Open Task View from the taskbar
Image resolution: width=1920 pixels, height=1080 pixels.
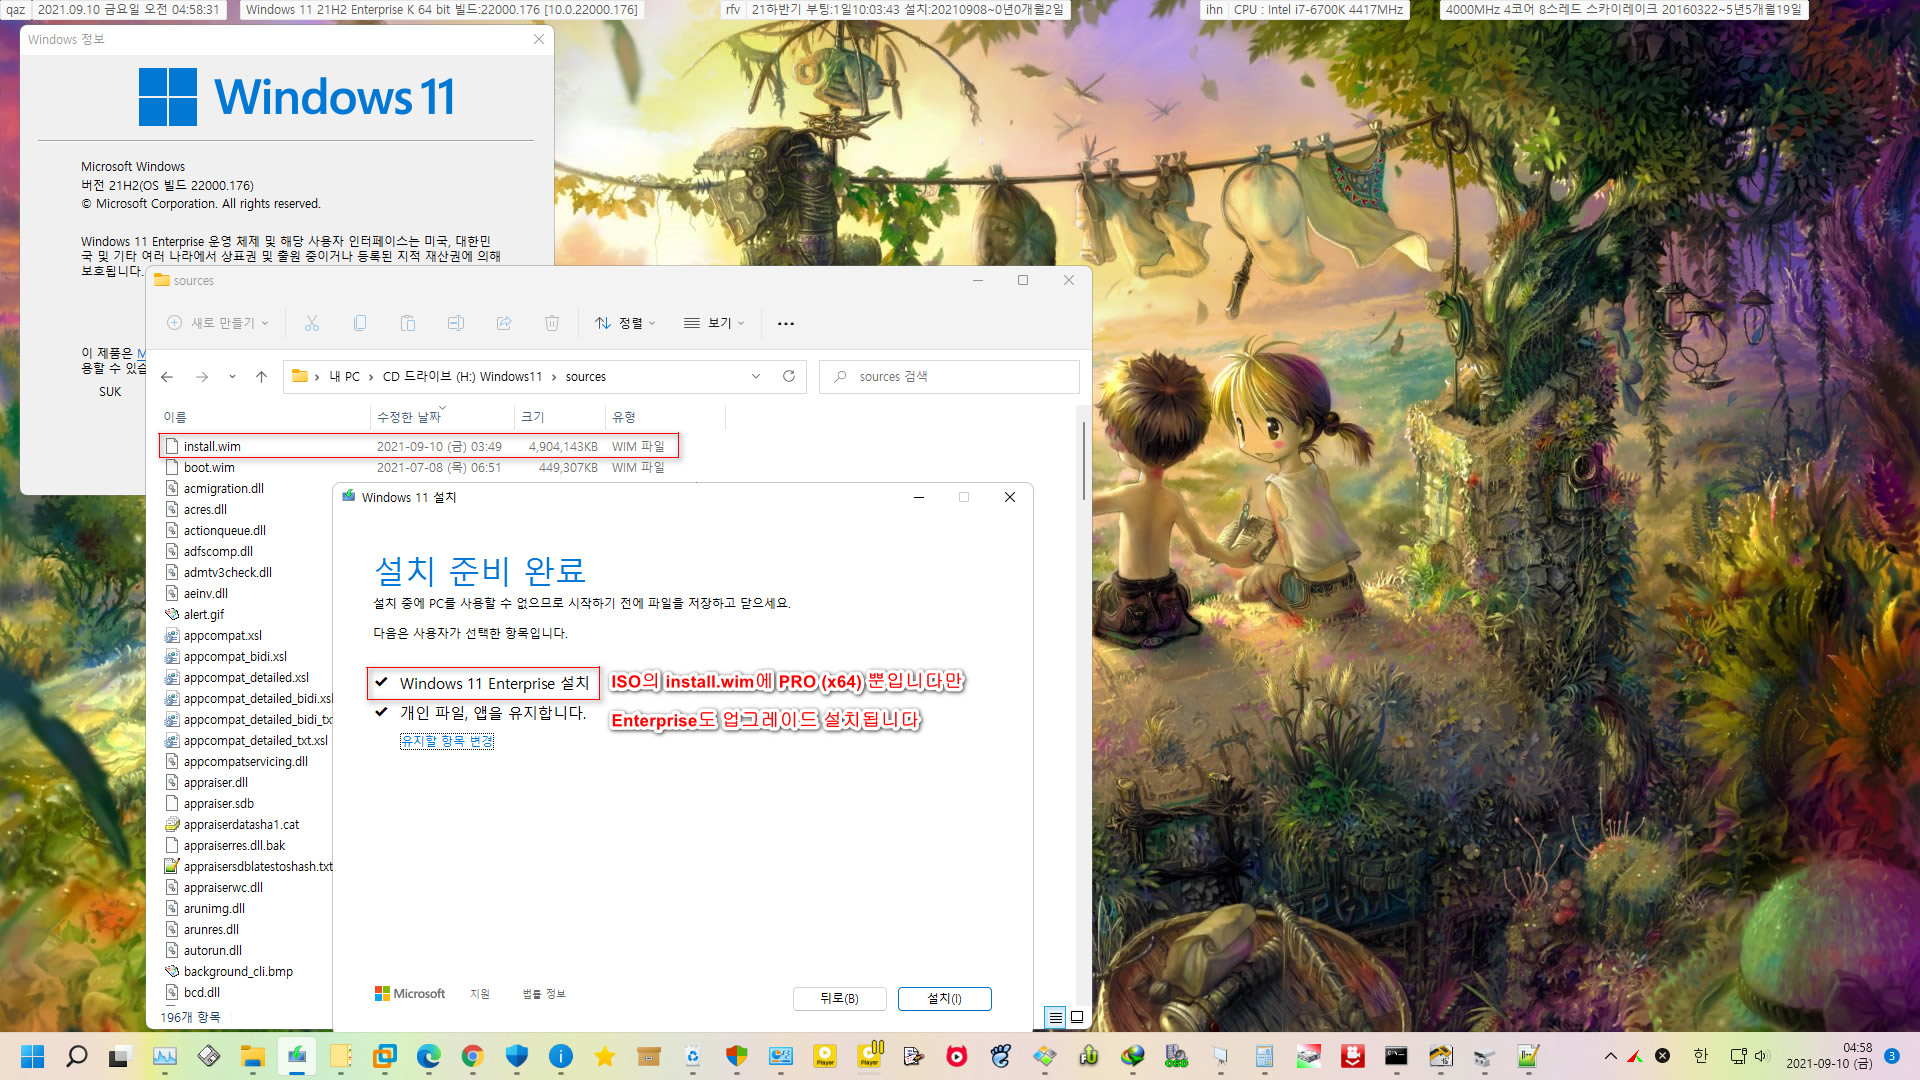tap(119, 1056)
